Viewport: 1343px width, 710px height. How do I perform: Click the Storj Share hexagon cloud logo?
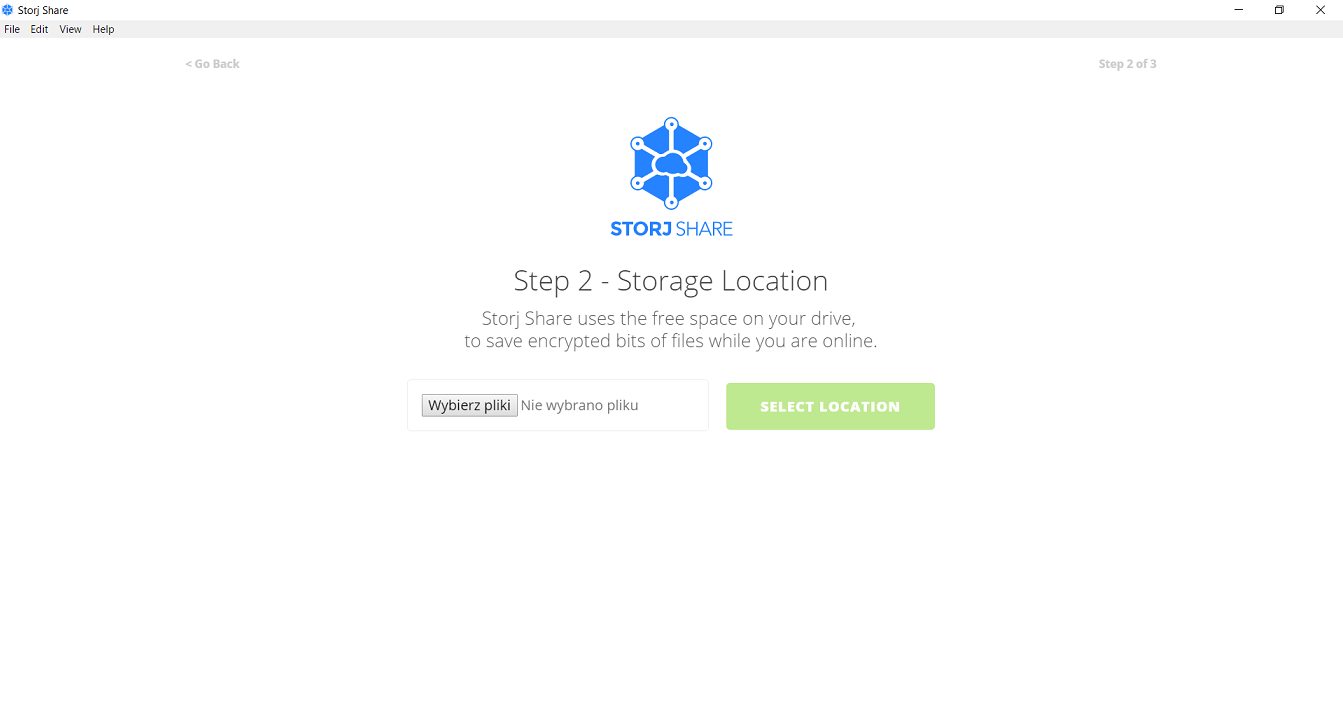pos(671,163)
